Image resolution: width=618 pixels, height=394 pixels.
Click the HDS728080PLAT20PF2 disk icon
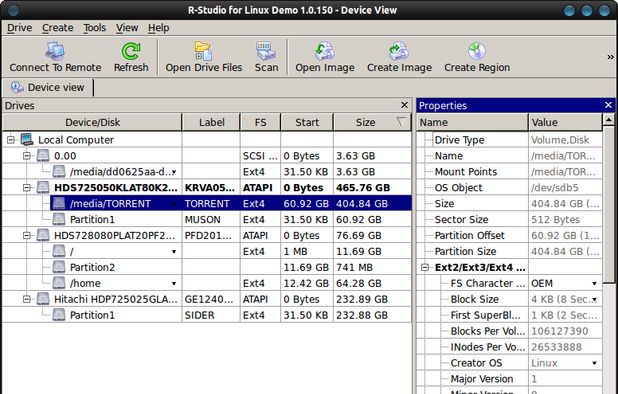(x=43, y=235)
